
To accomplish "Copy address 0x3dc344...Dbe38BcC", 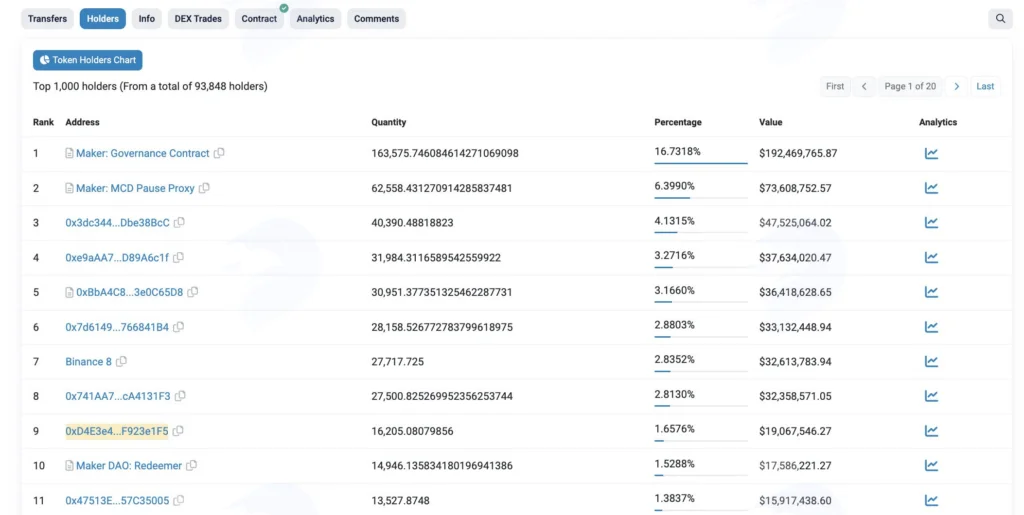I will pos(180,223).
